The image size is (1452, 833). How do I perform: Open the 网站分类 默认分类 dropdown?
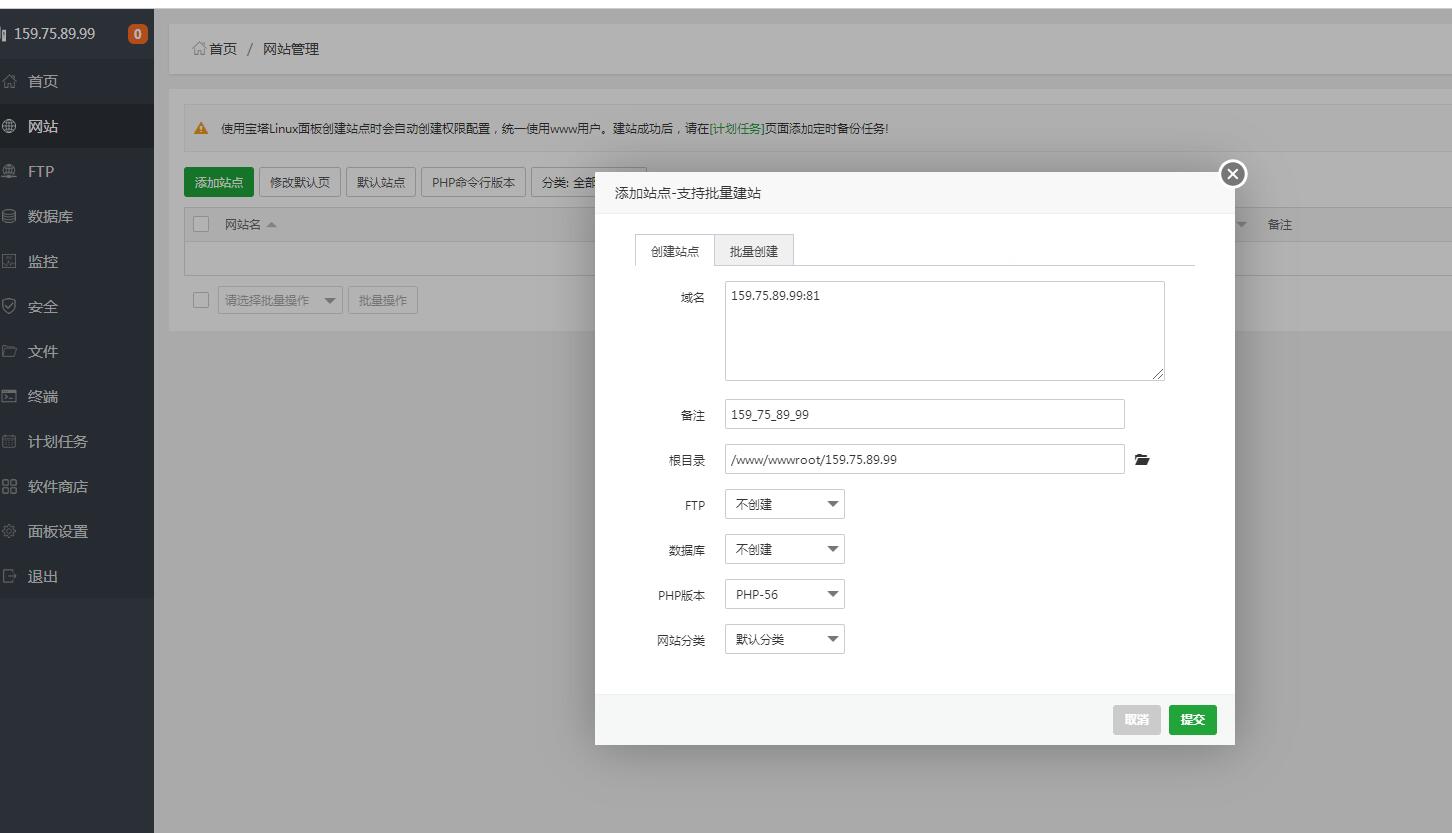784,639
